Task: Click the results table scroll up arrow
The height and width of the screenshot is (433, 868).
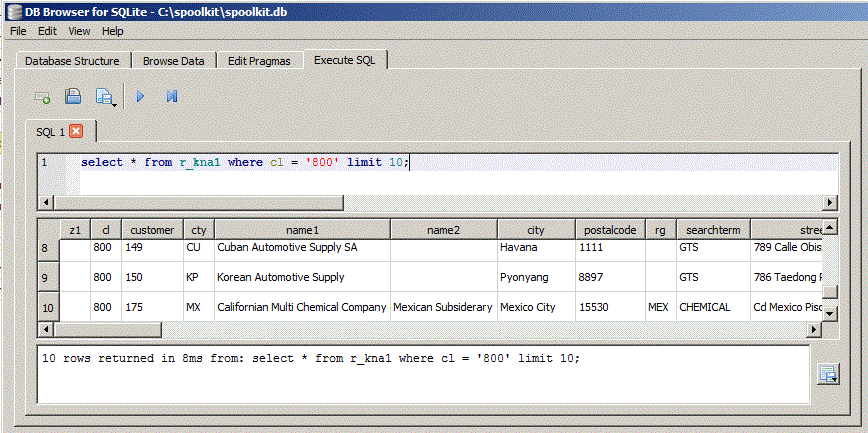Action: click(x=830, y=227)
